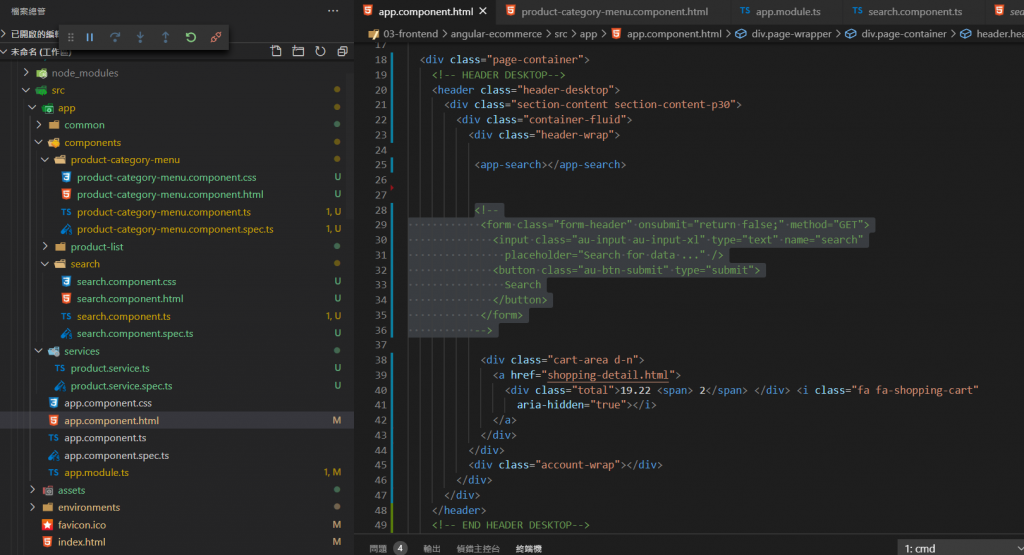
Task: Expand the assets folder
Action: click(x=33, y=490)
